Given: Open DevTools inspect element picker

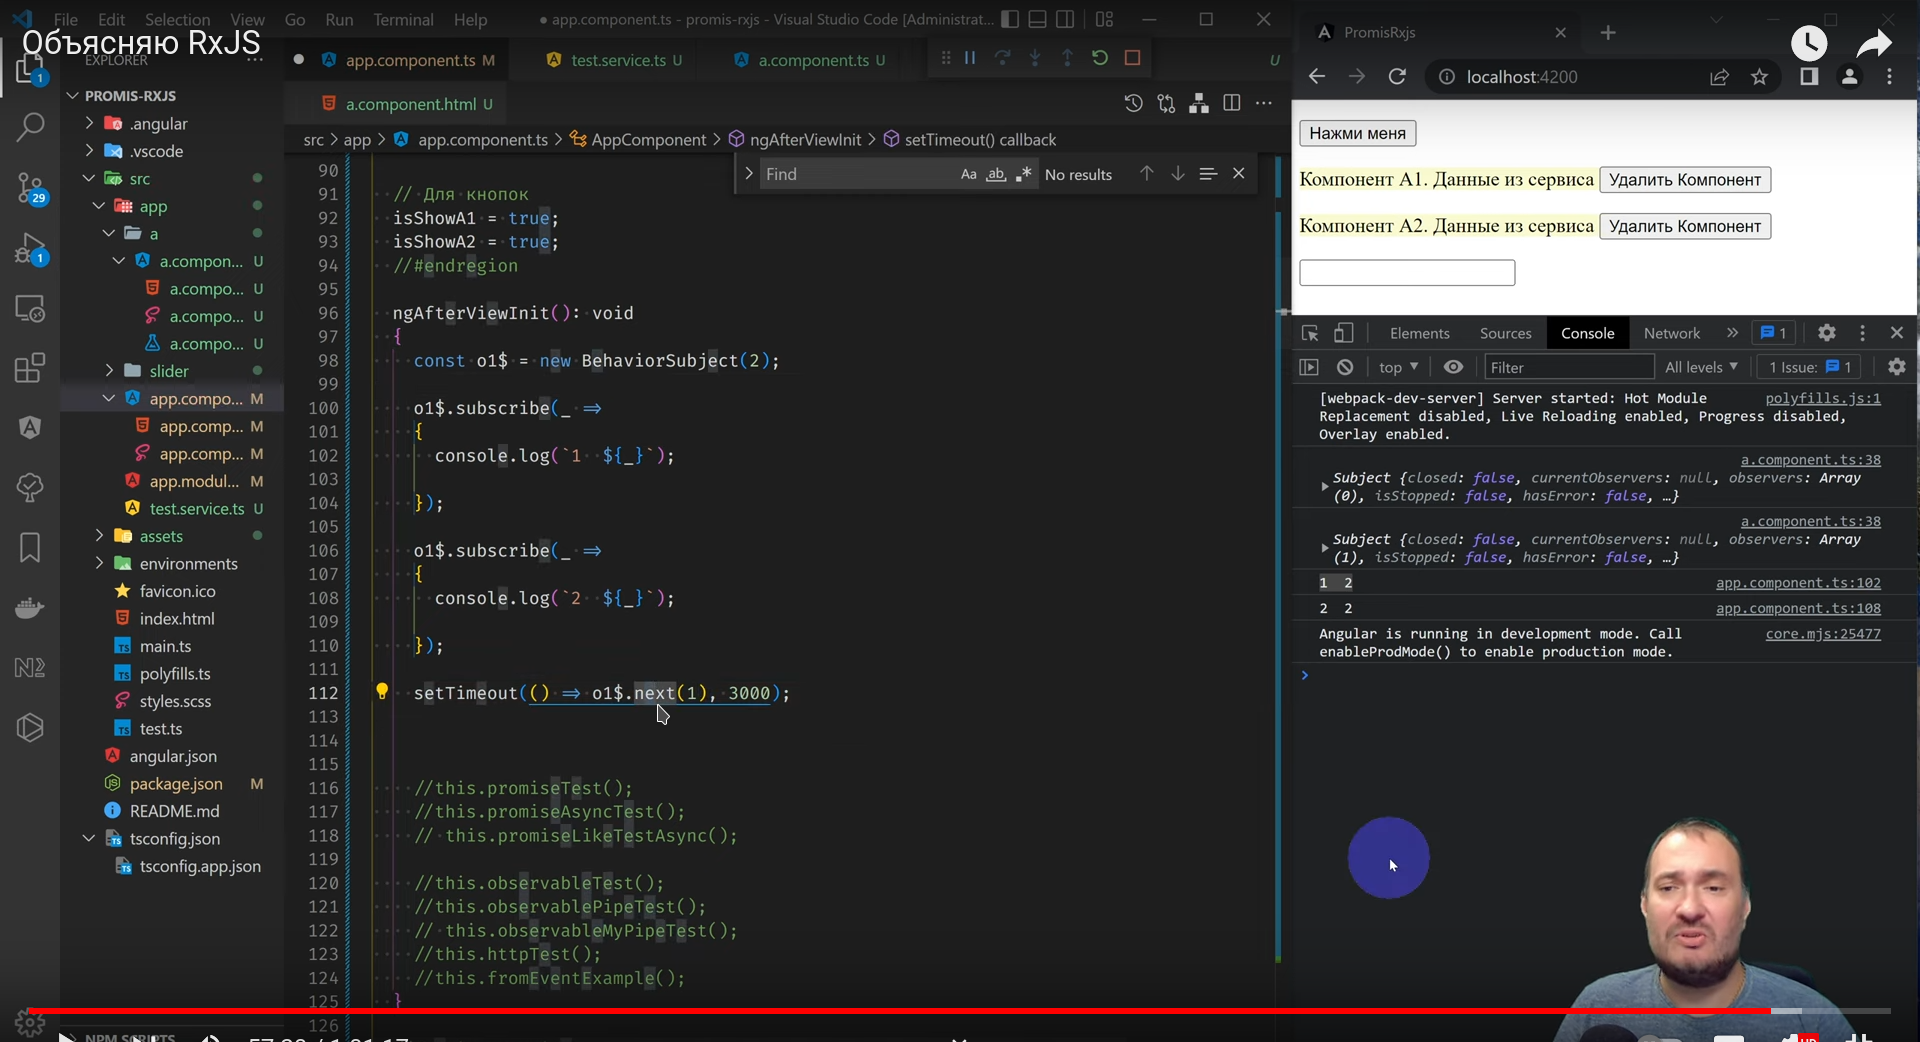Looking at the screenshot, I should pos(1310,333).
